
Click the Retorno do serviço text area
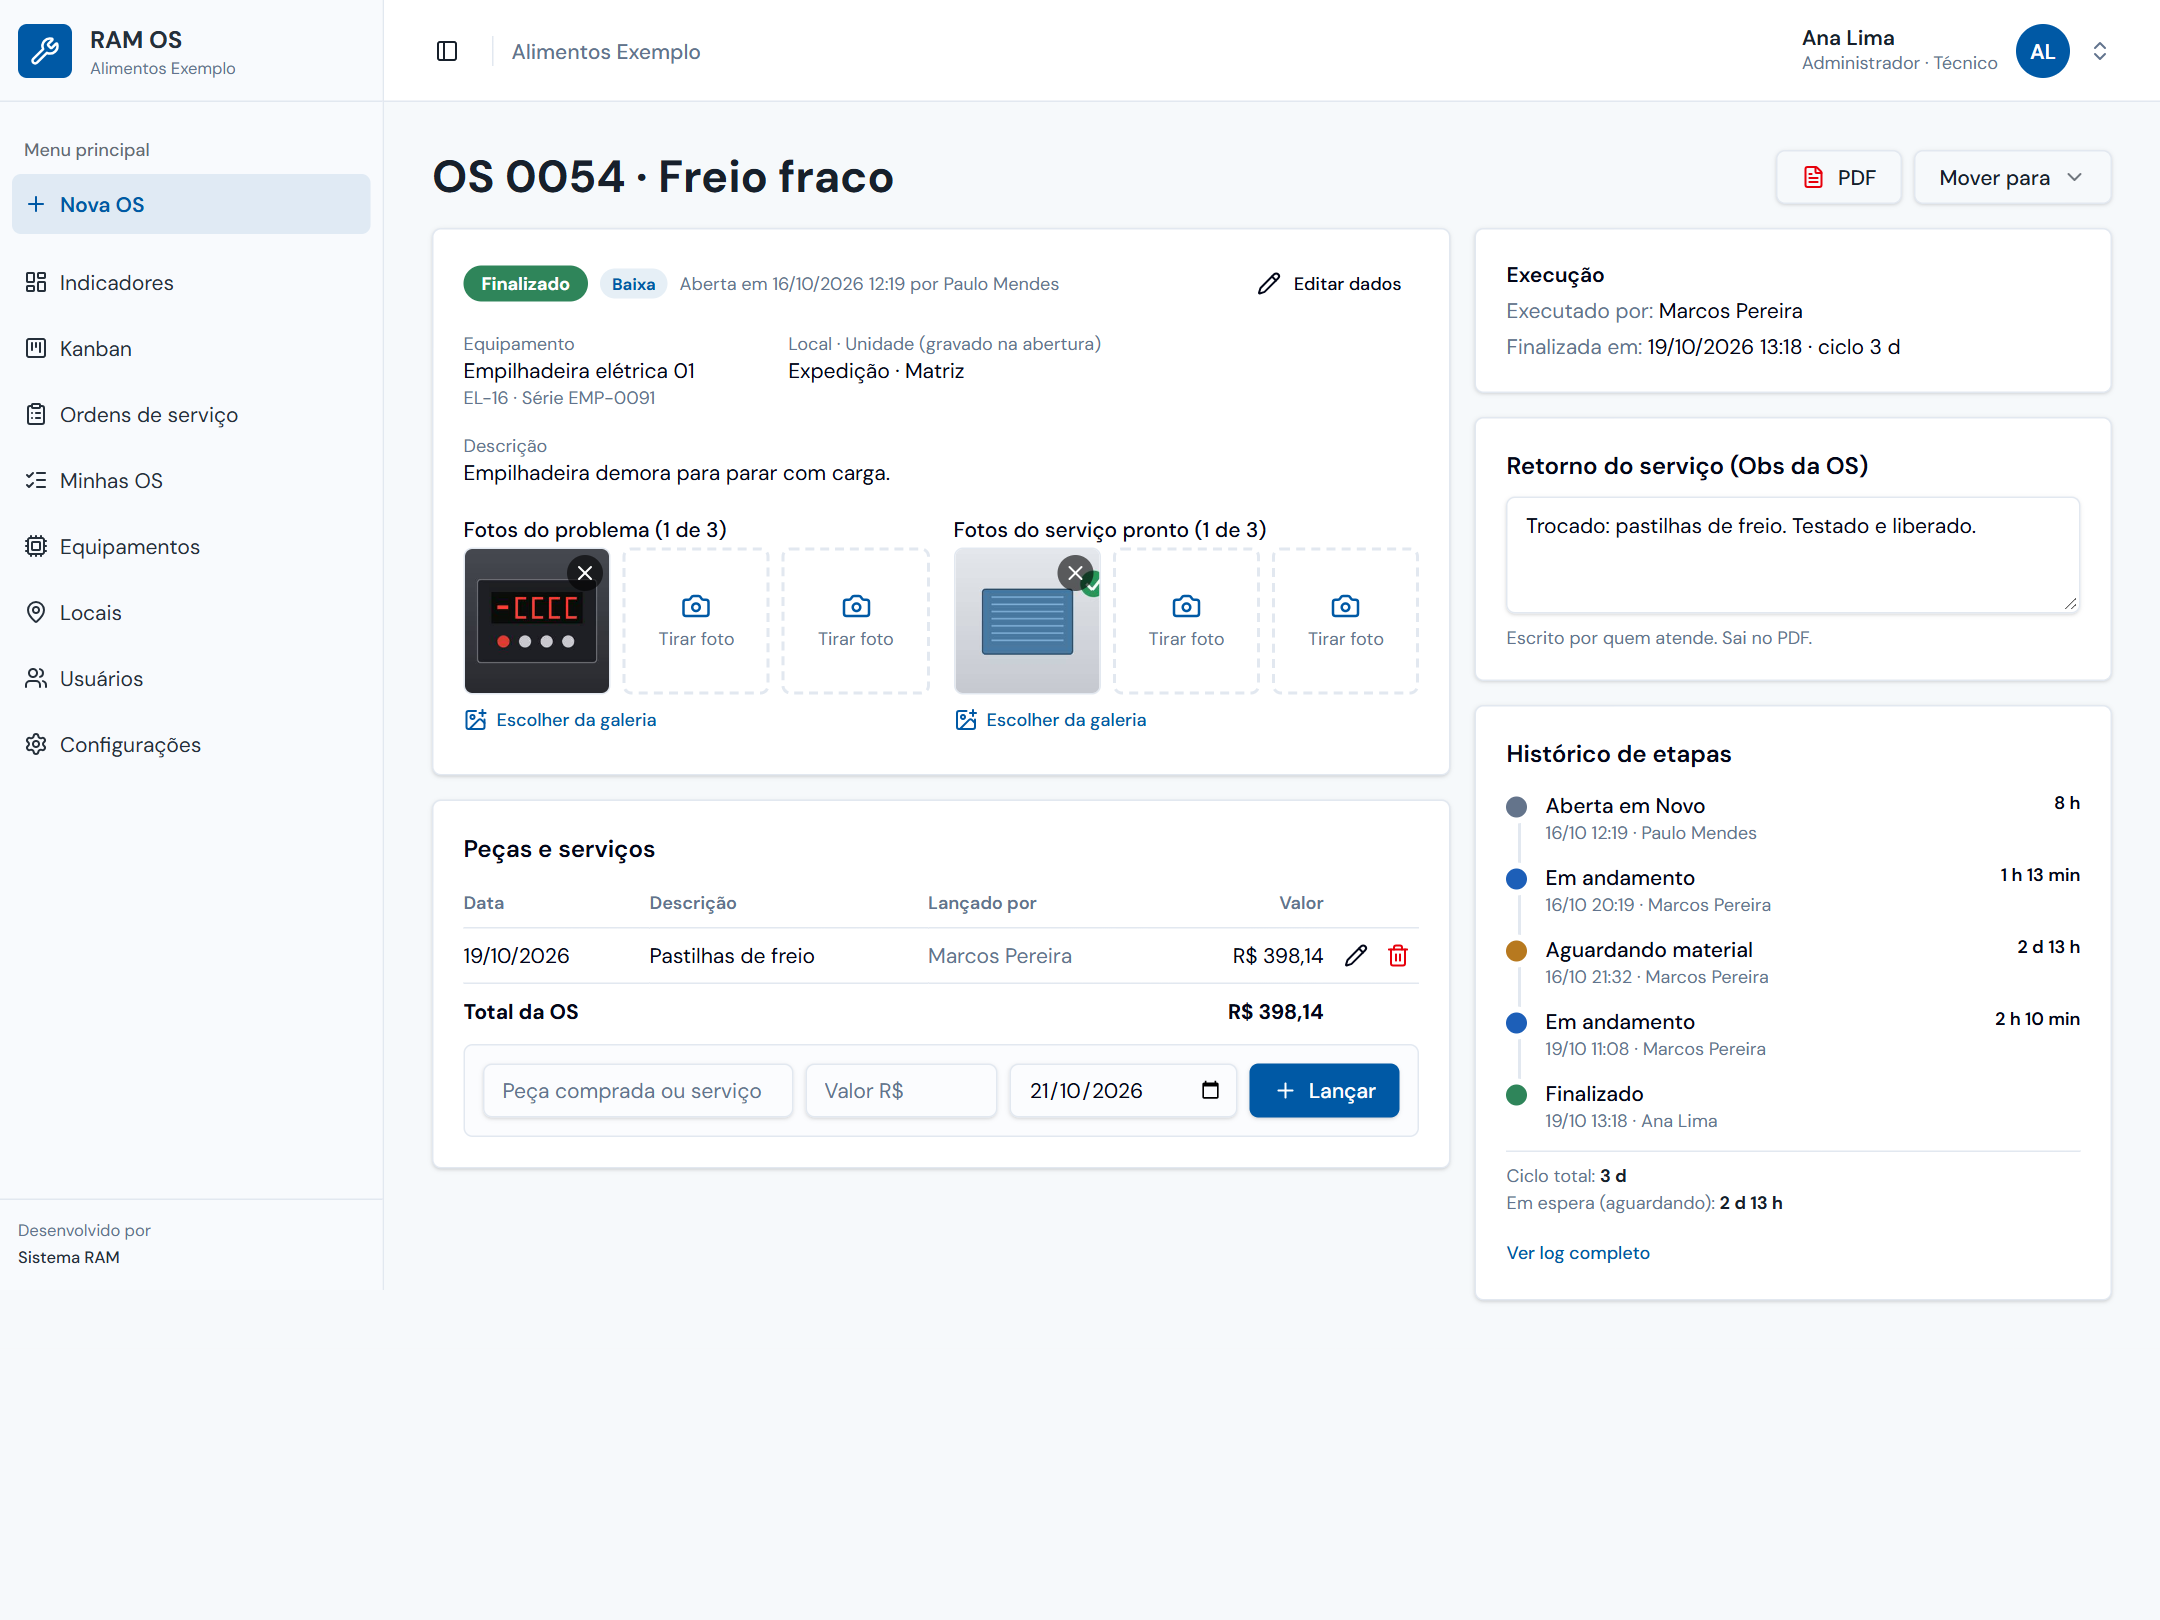(x=1793, y=555)
